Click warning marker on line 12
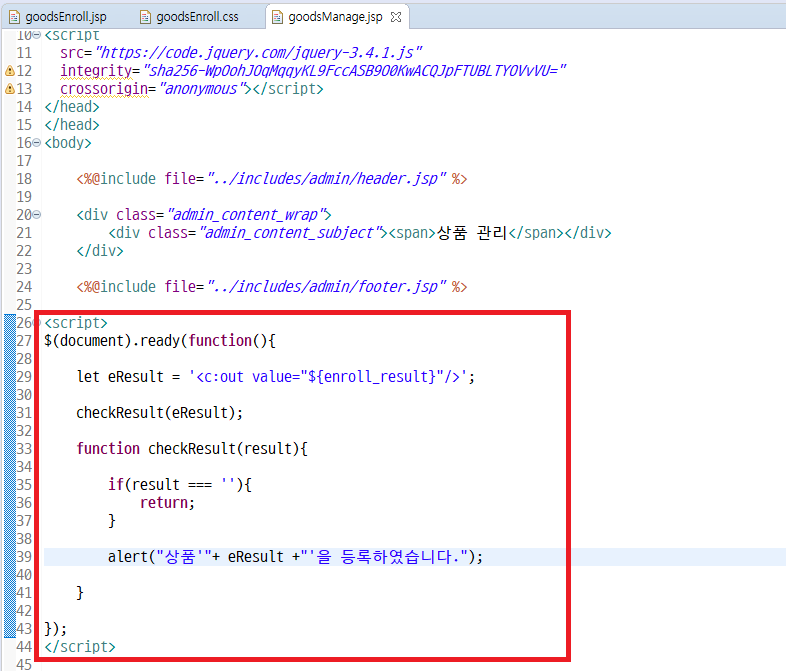This screenshot has width=786, height=671. pyautogui.click(x=9, y=71)
